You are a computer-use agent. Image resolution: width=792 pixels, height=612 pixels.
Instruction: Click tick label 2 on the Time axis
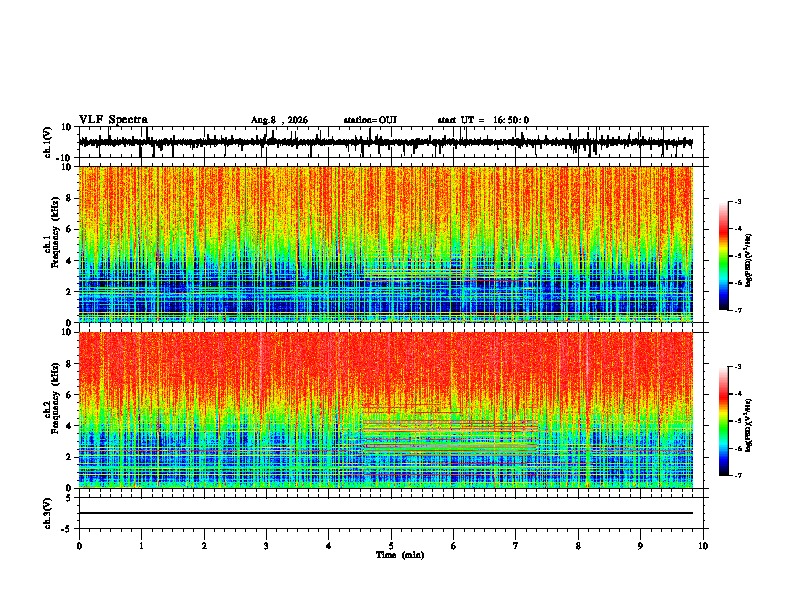pyautogui.click(x=204, y=546)
